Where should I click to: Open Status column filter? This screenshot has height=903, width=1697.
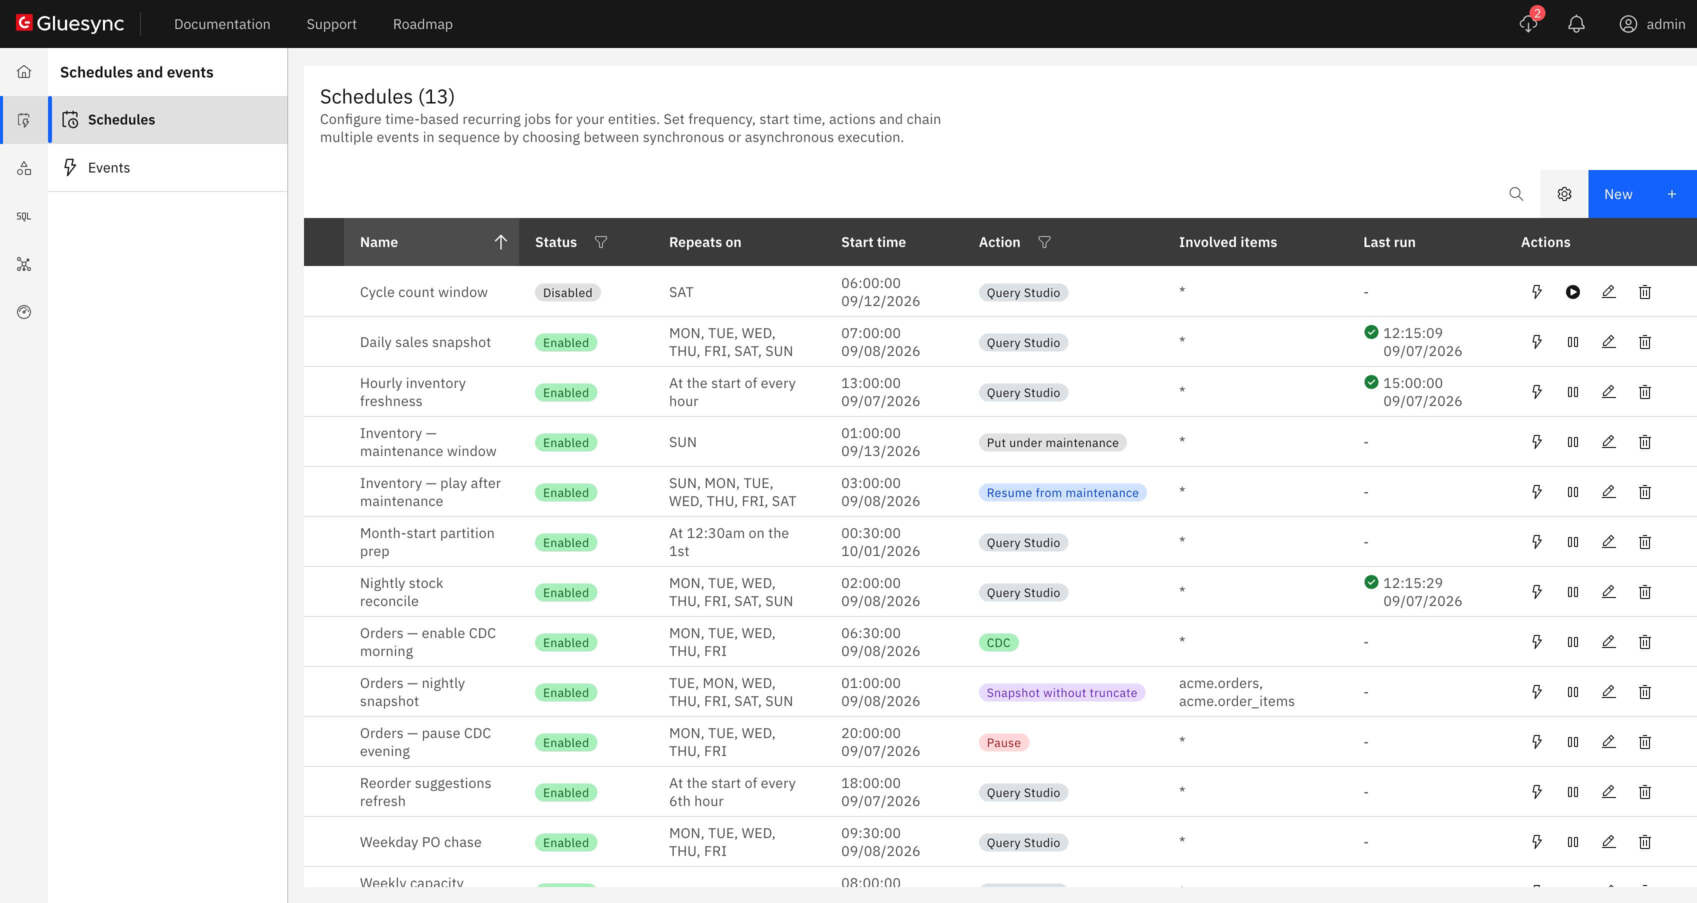pos(601,242)
